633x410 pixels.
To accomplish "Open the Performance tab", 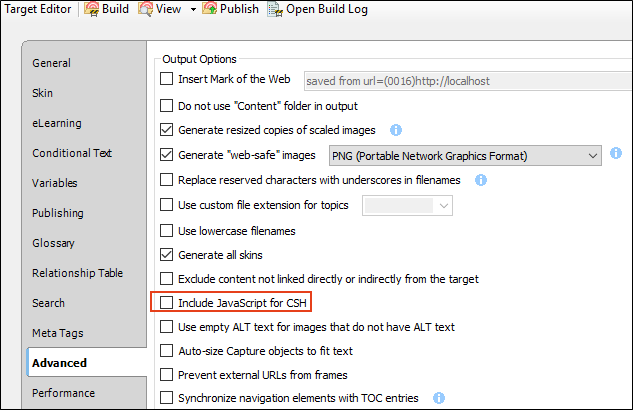I will (63, 393).
